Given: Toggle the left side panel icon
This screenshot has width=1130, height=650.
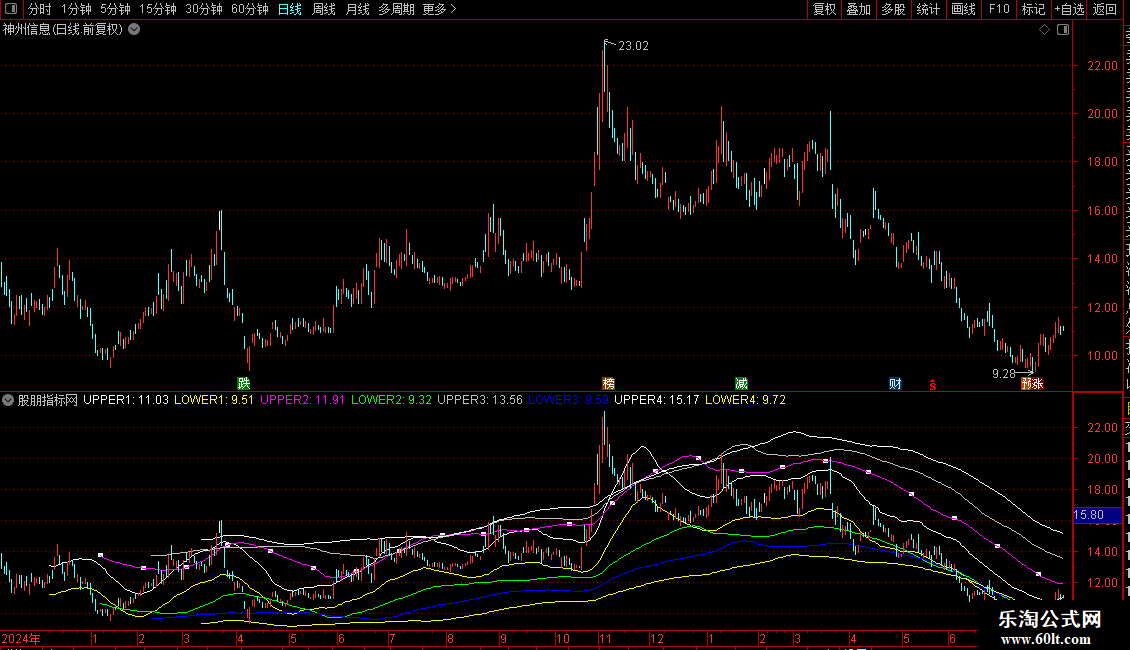Looking at the screenshot, I should tap(11, 9).
